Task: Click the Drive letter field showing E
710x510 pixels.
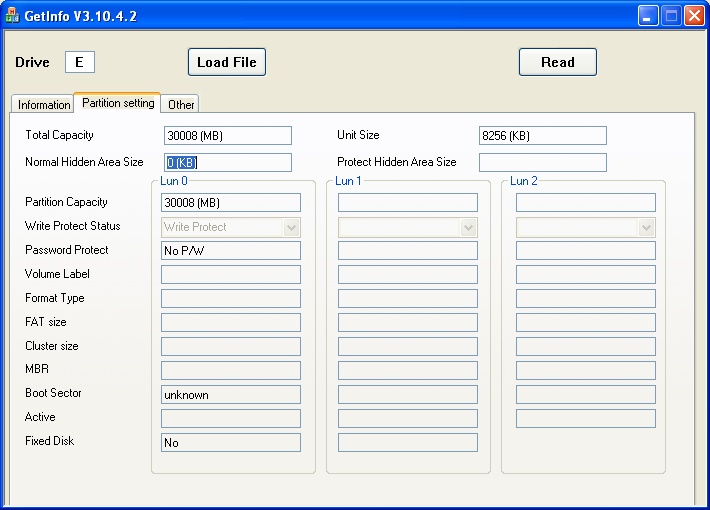Action: [x=80, y=62]
